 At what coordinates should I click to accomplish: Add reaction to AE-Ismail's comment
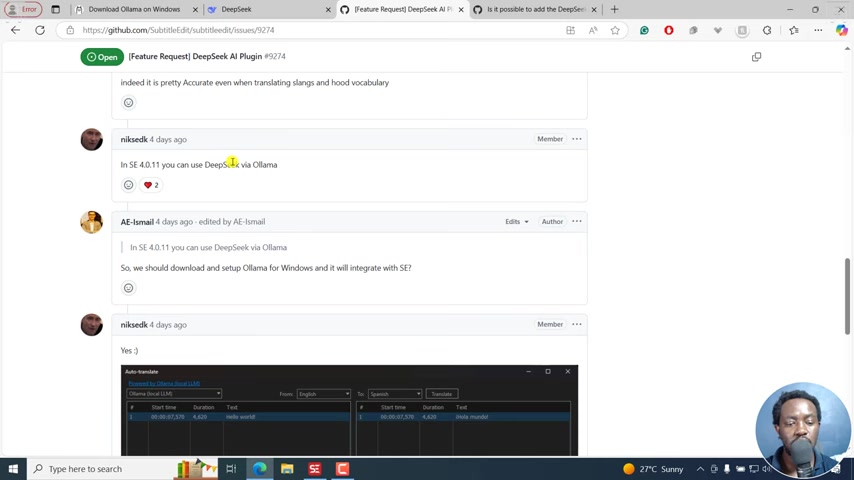click(129, 288)
